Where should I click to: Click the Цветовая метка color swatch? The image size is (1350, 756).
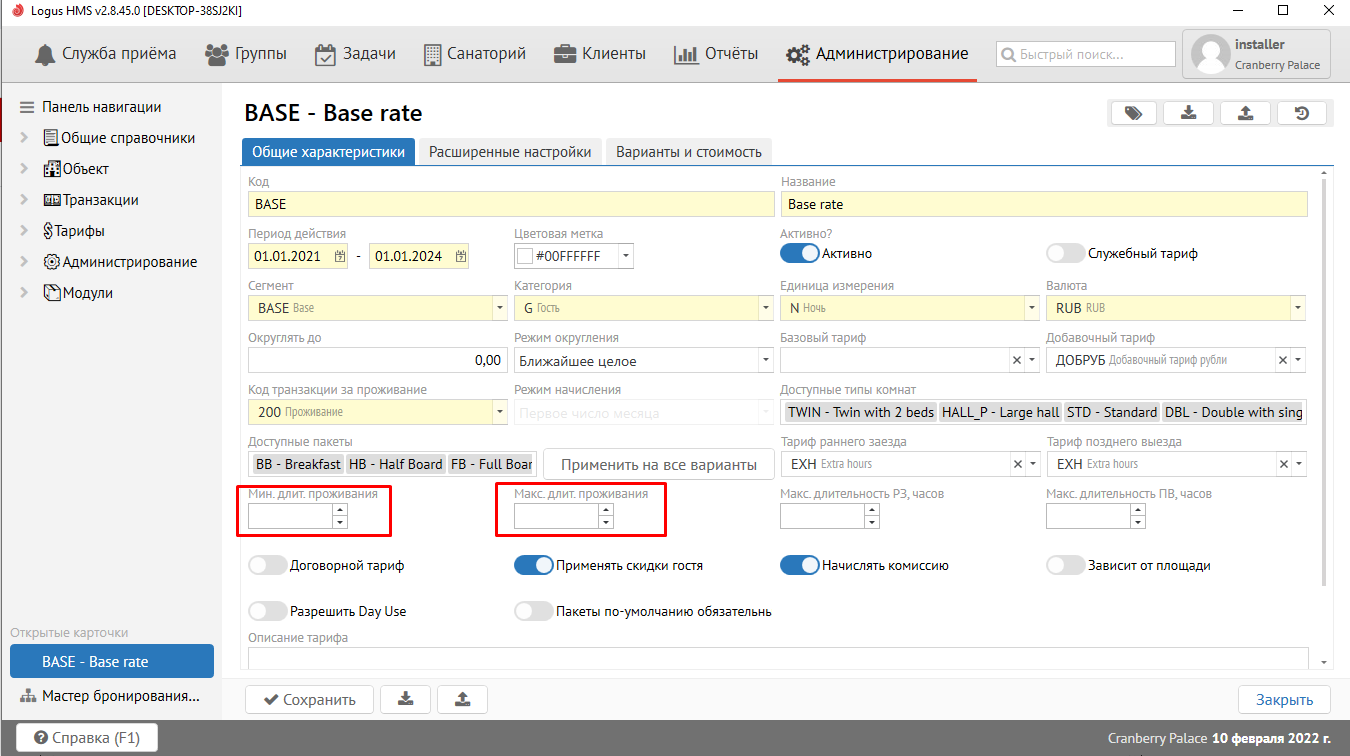pos(524,257)
